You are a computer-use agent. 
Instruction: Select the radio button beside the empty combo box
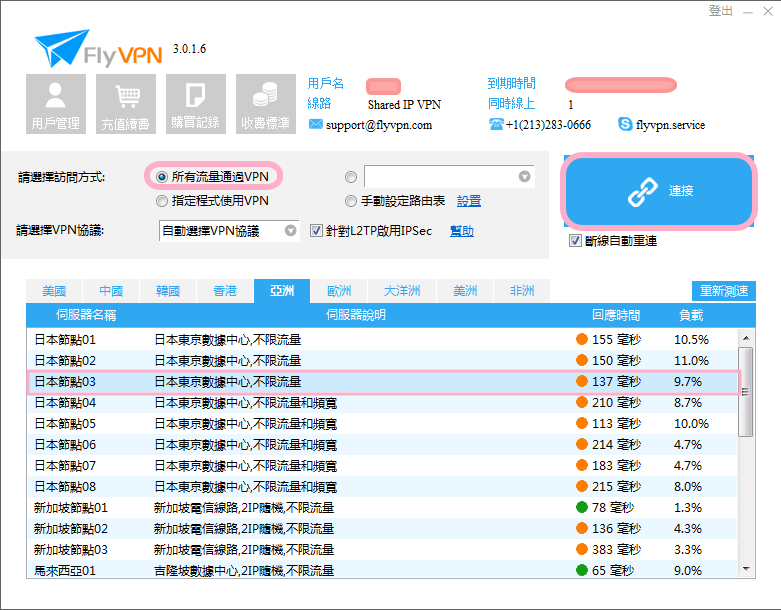point(351,177)
